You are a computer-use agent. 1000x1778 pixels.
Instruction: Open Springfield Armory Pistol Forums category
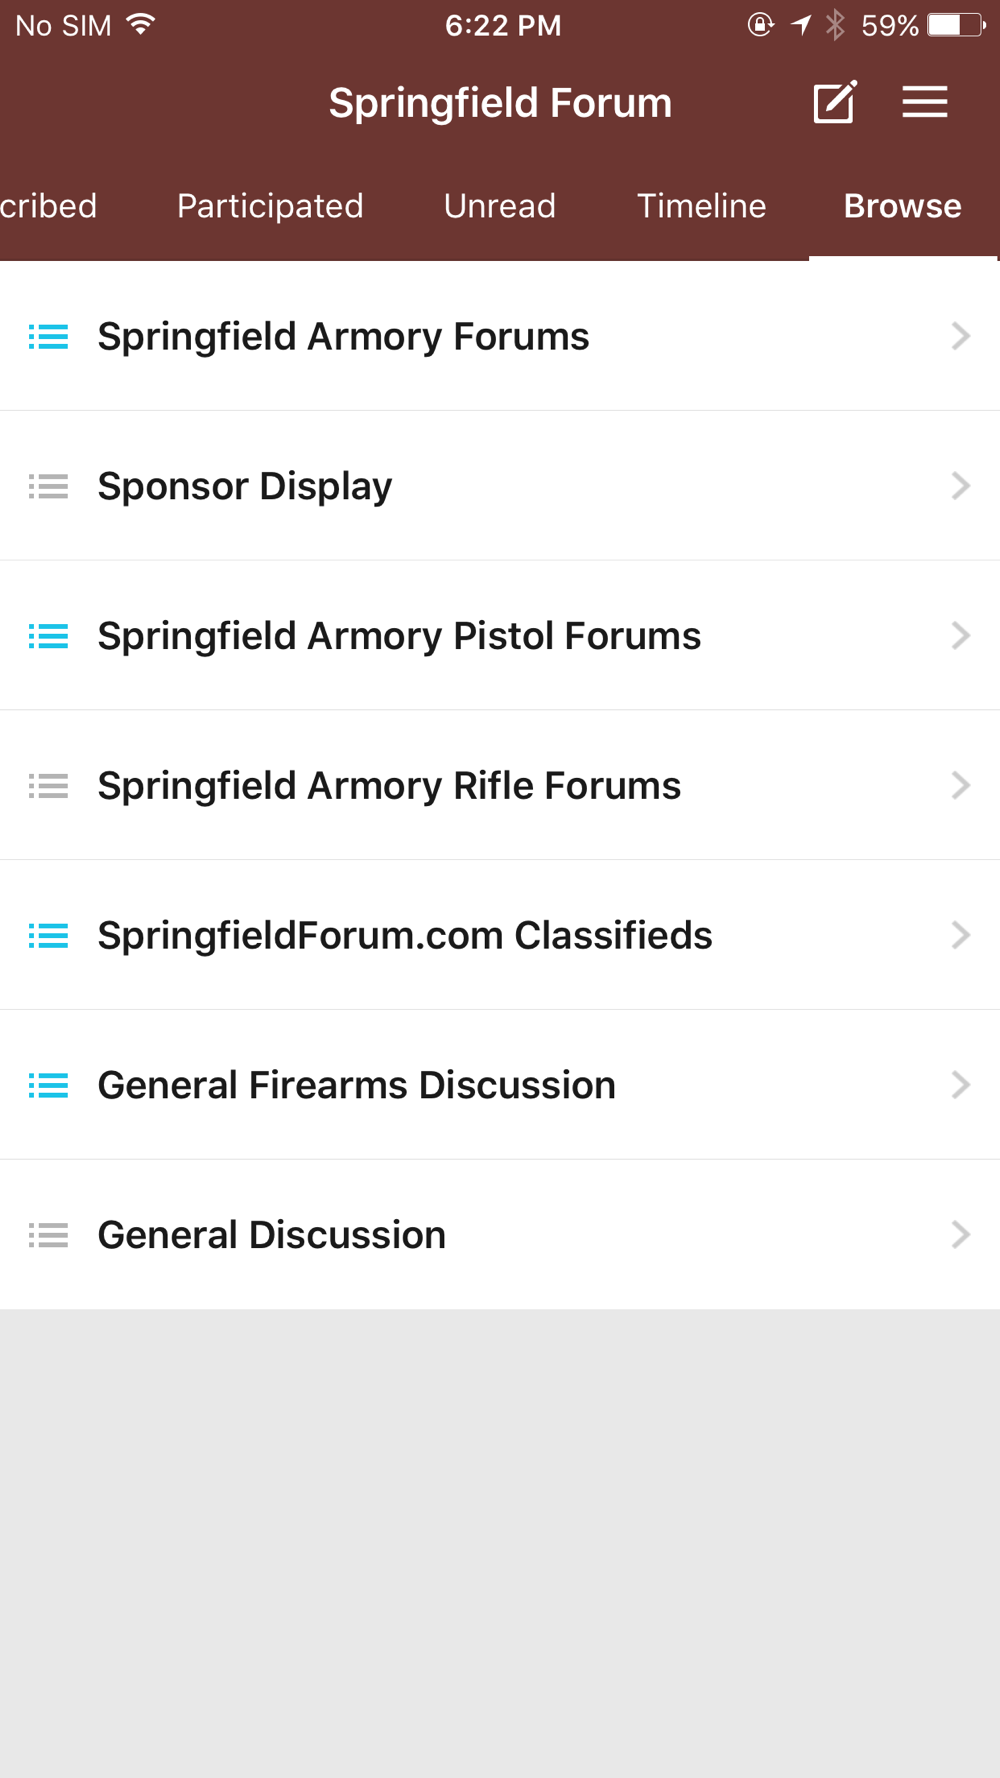[x=399, y=636]
